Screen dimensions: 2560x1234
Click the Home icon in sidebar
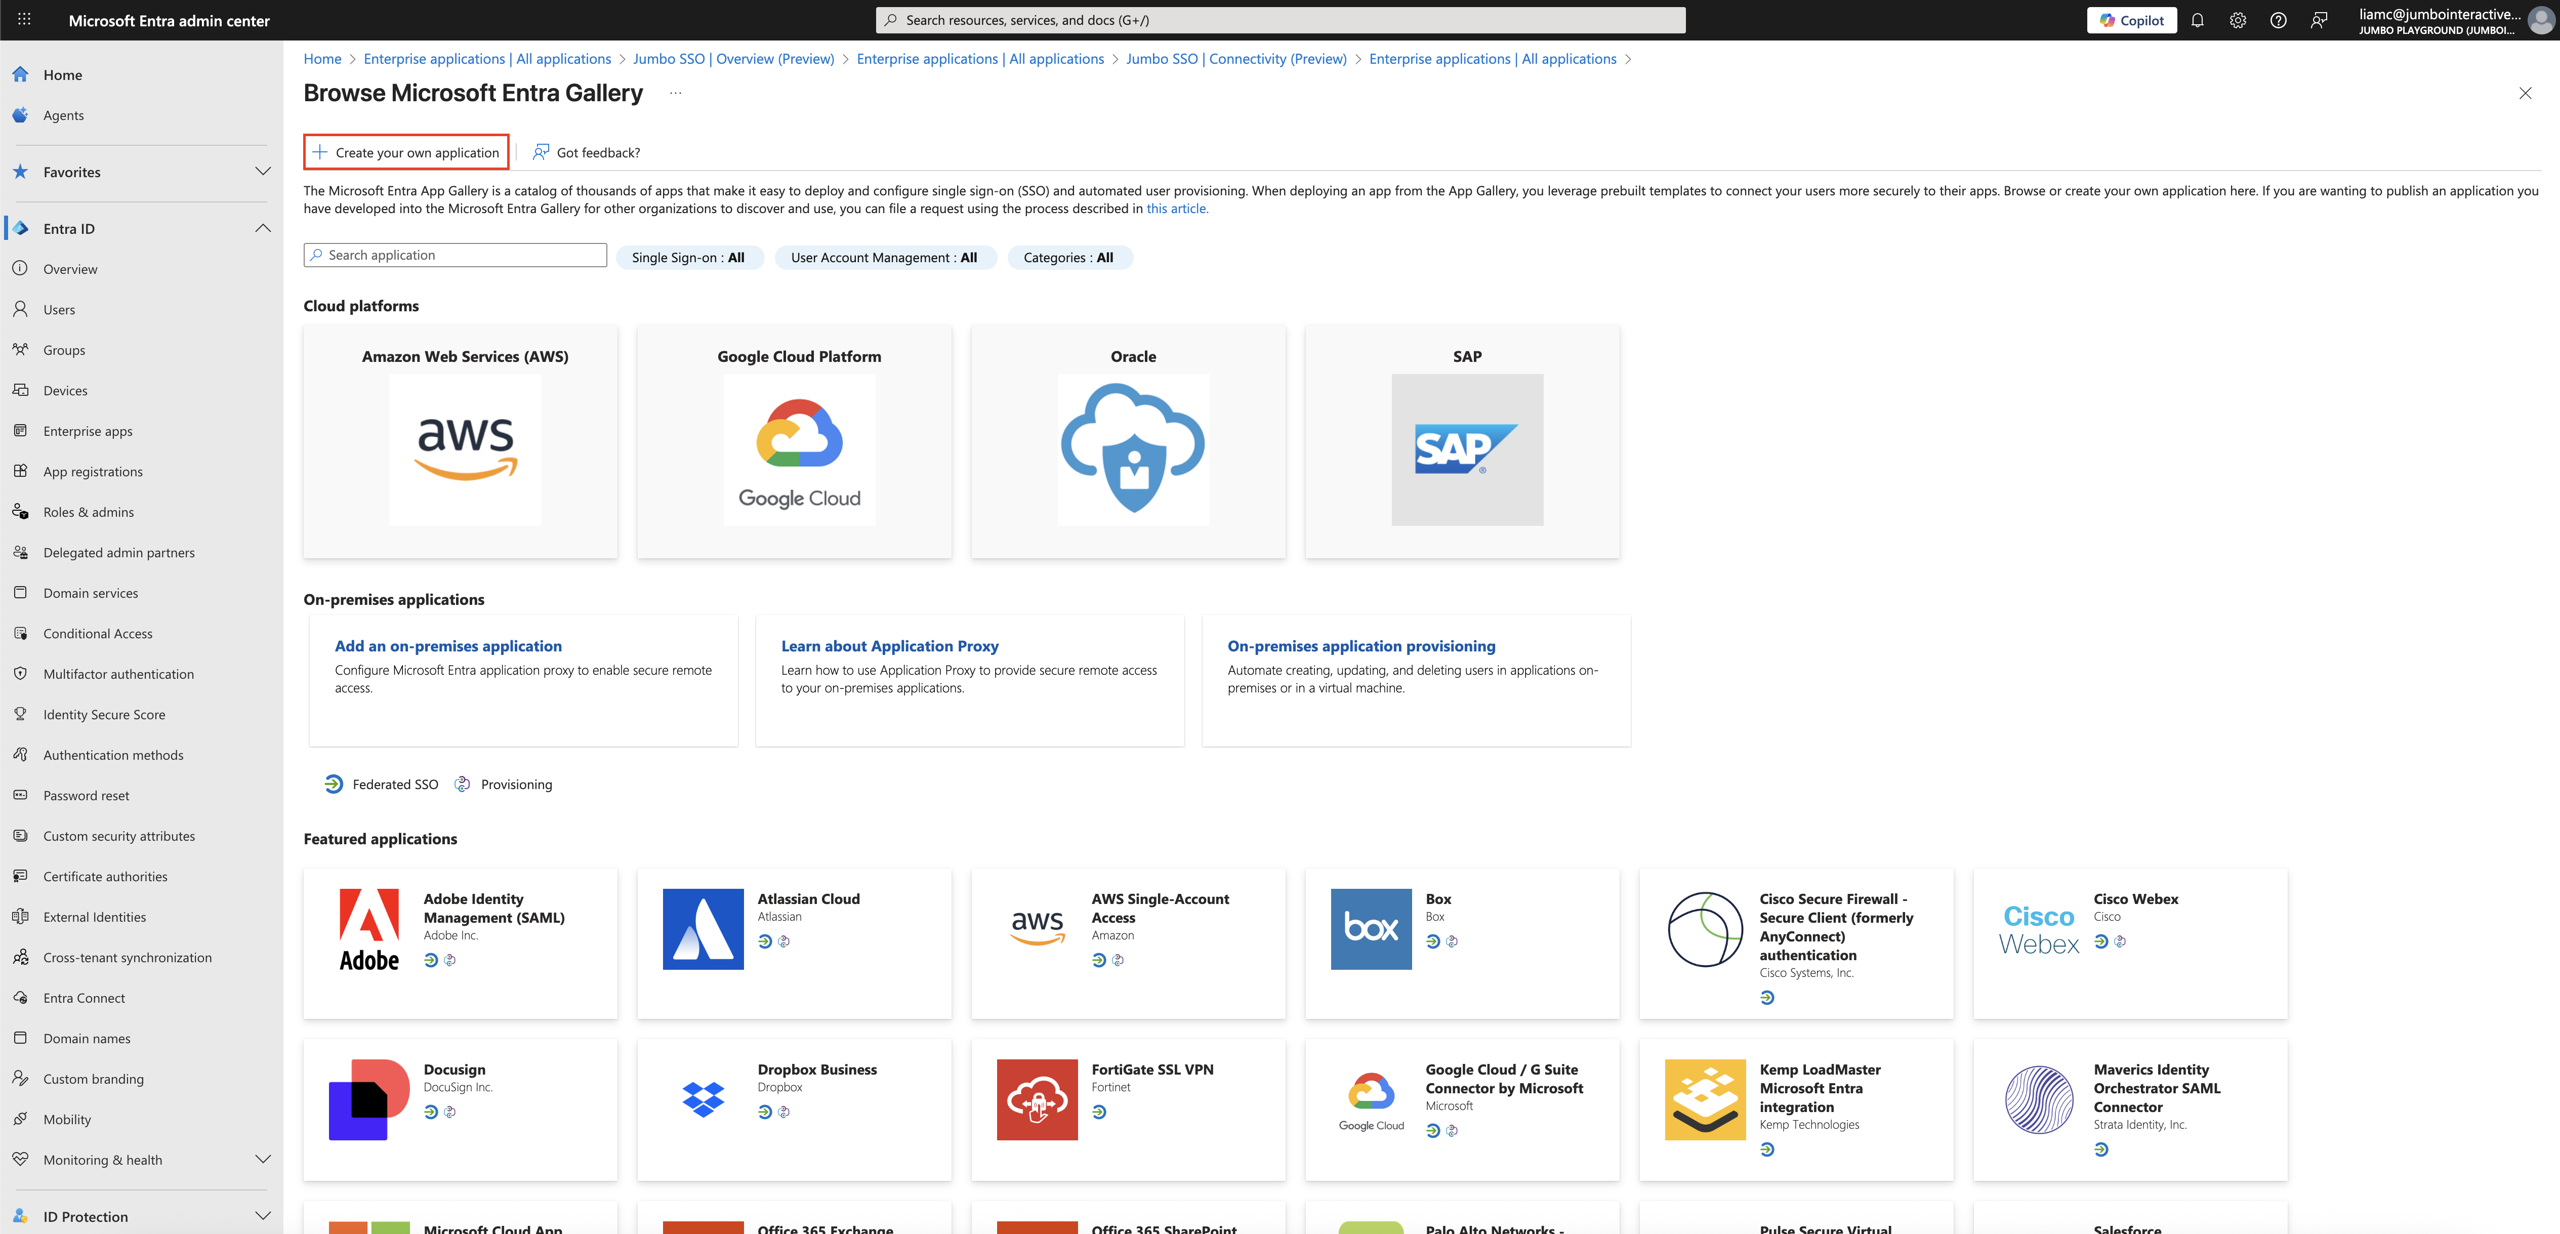[x=21, y=74]
